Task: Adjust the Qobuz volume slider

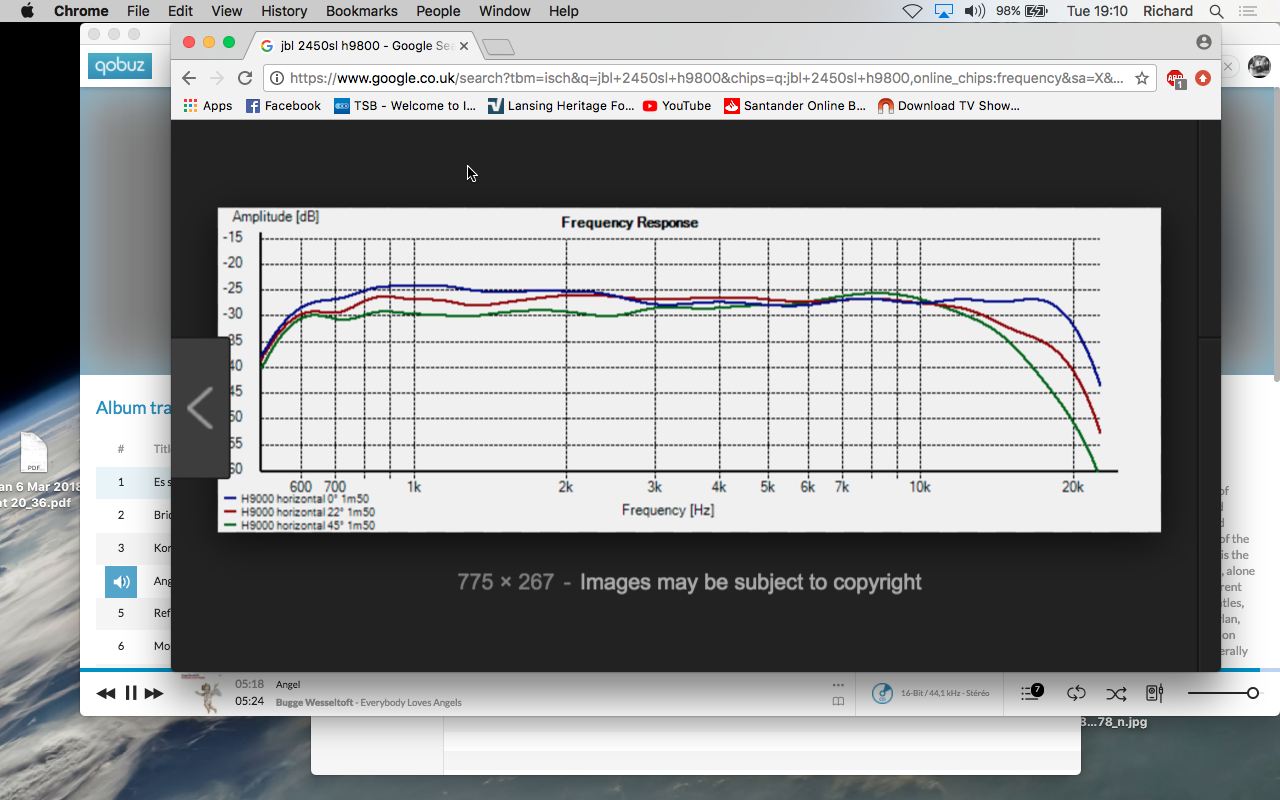Action: coord(1223,693)
